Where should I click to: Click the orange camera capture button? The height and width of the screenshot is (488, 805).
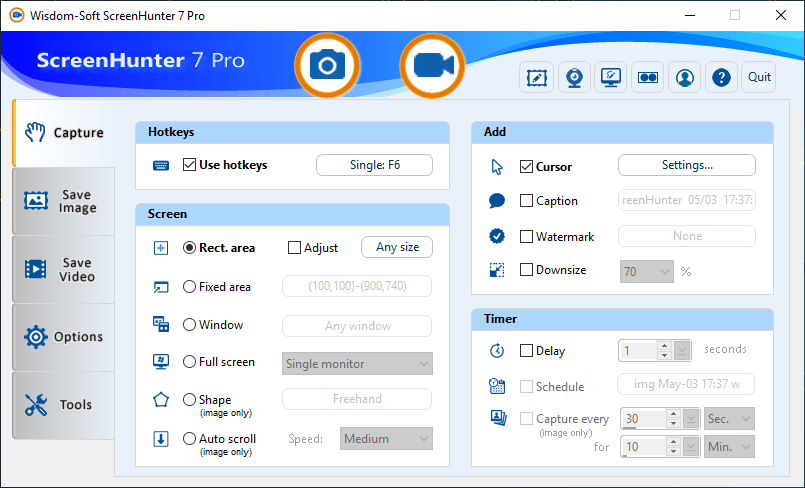pyautogui.click(x=326, y=65)
